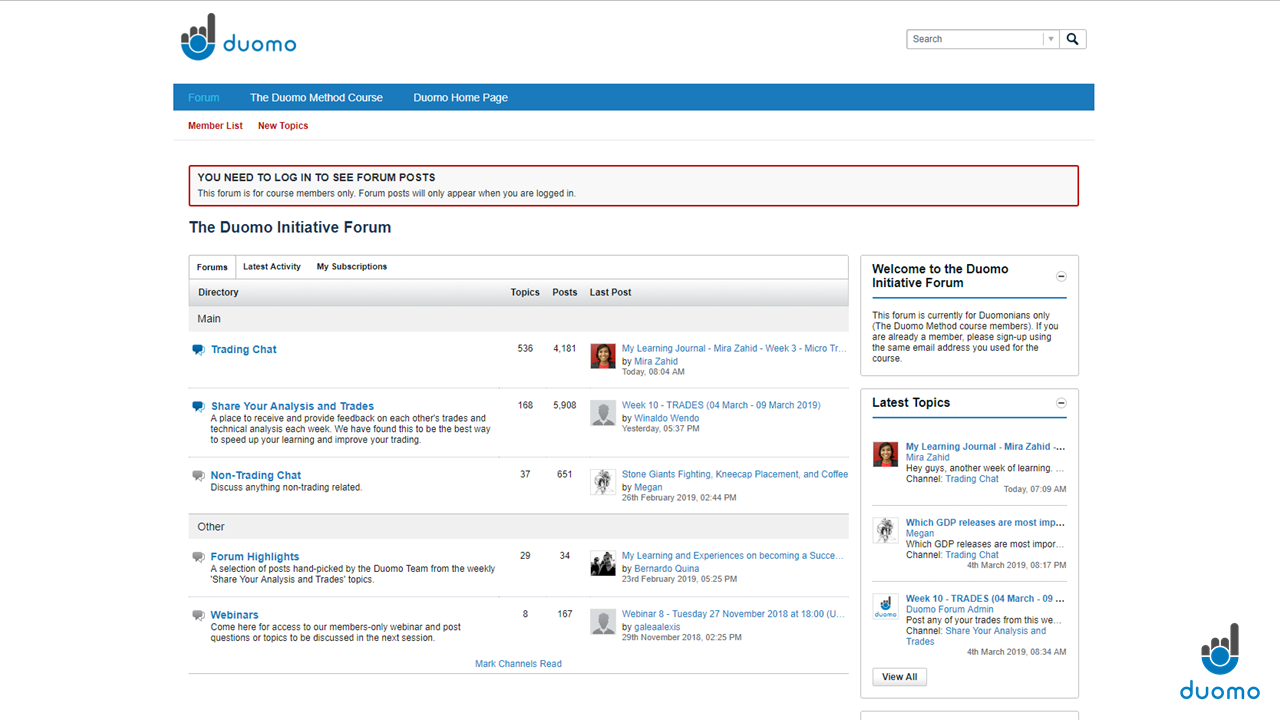Click the Share Your Analysis and Trades bubble icon
The height and width of the screenshot is (720, 1280).
tap(198, 407)
